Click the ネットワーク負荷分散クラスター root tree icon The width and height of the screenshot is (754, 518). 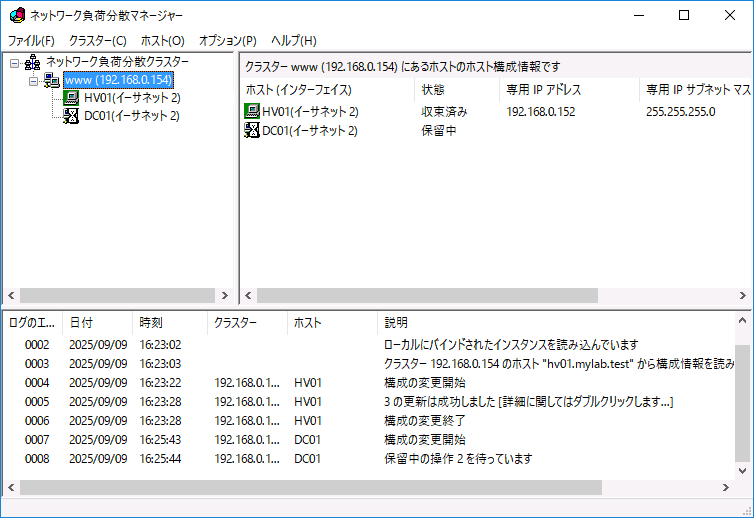click(x=32, y=62)
